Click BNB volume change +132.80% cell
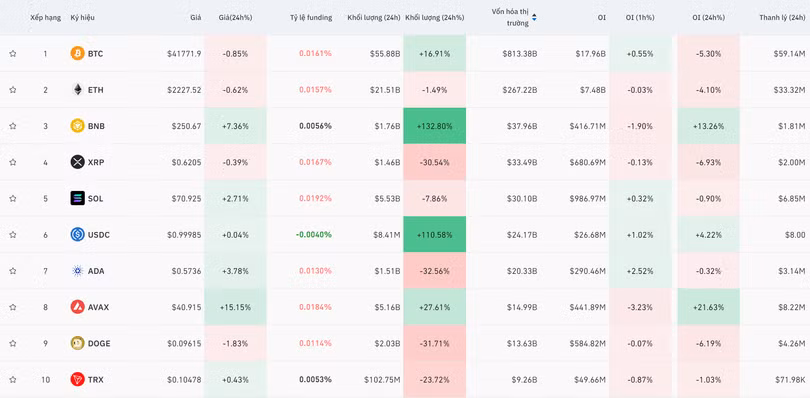The image size is (810, 398). click(434, 126)
